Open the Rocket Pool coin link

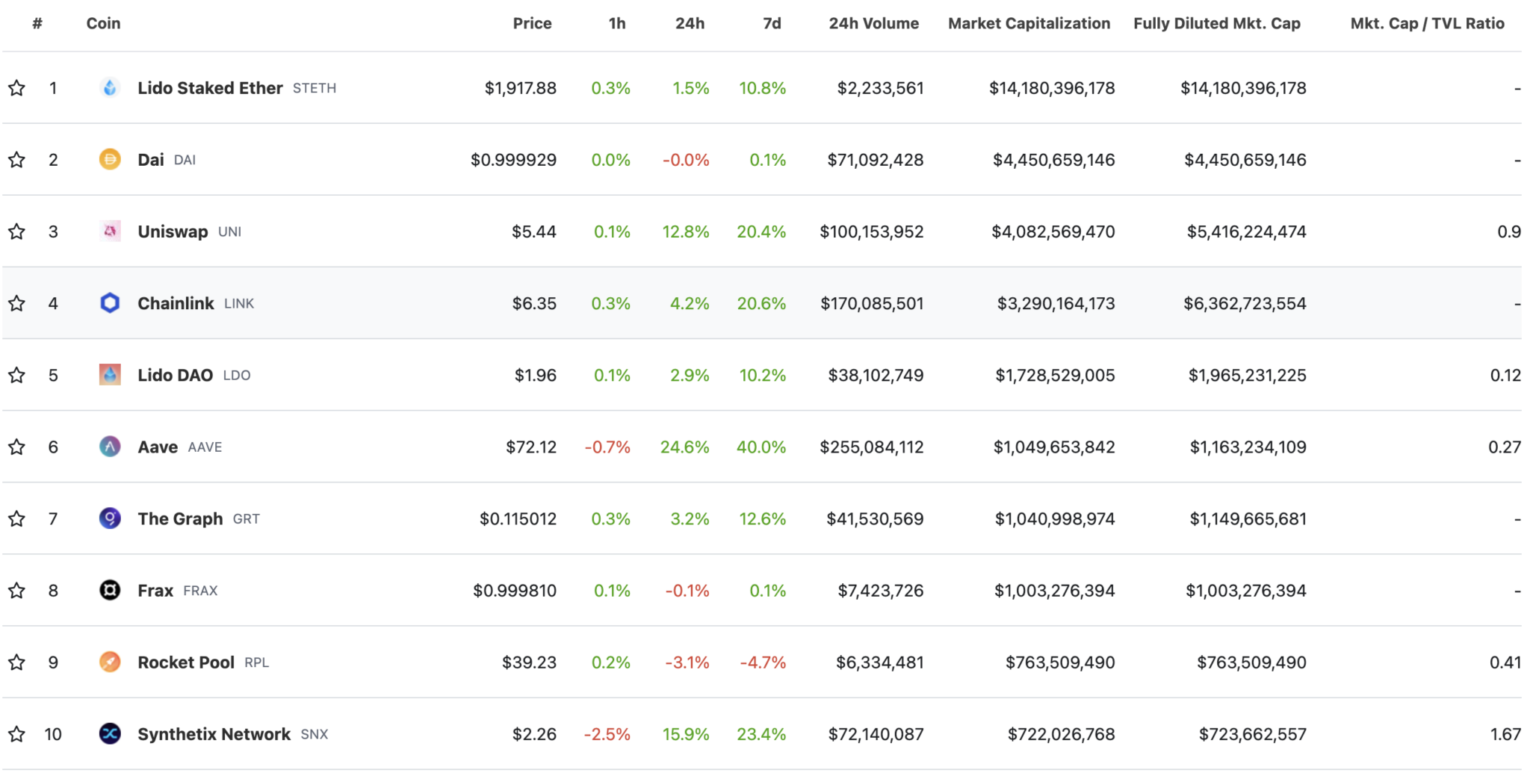(186, 662)
